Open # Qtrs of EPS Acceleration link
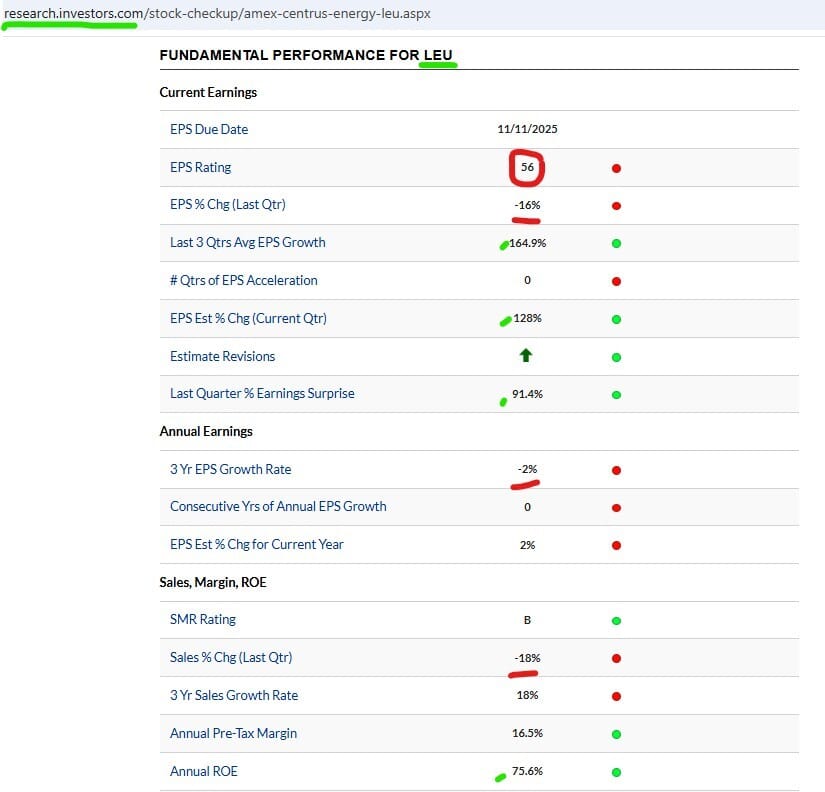 pos(244,280)
